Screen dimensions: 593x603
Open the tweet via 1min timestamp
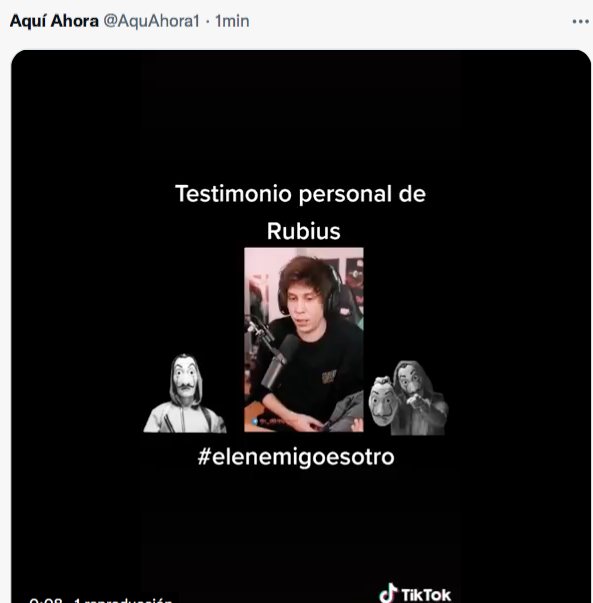point(232,21)
